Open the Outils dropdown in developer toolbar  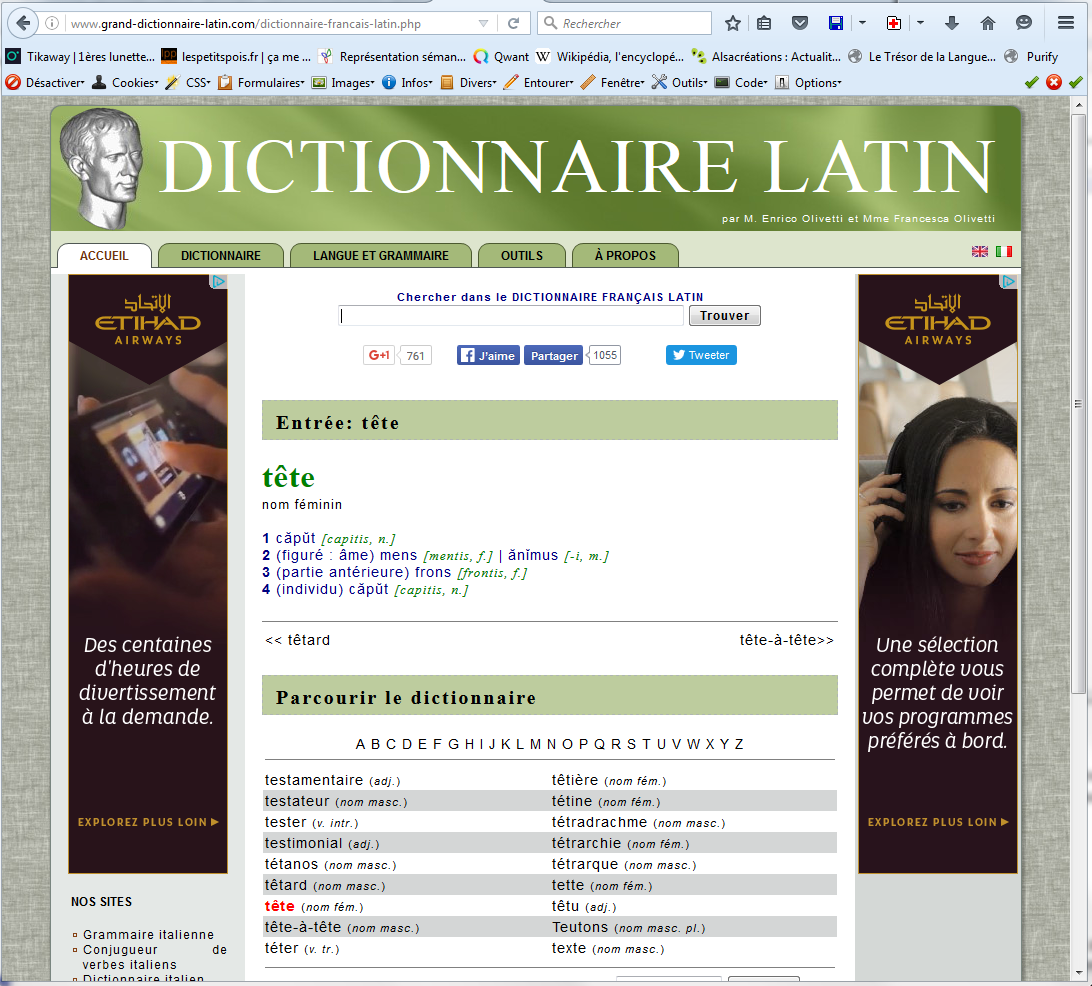coord(680,83)
